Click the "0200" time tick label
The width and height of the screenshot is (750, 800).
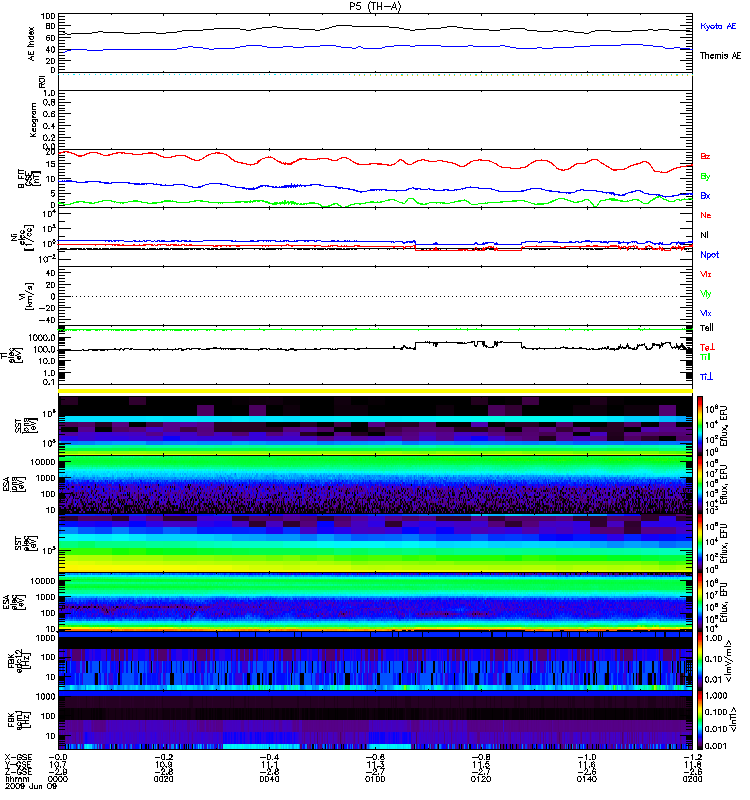692,779
